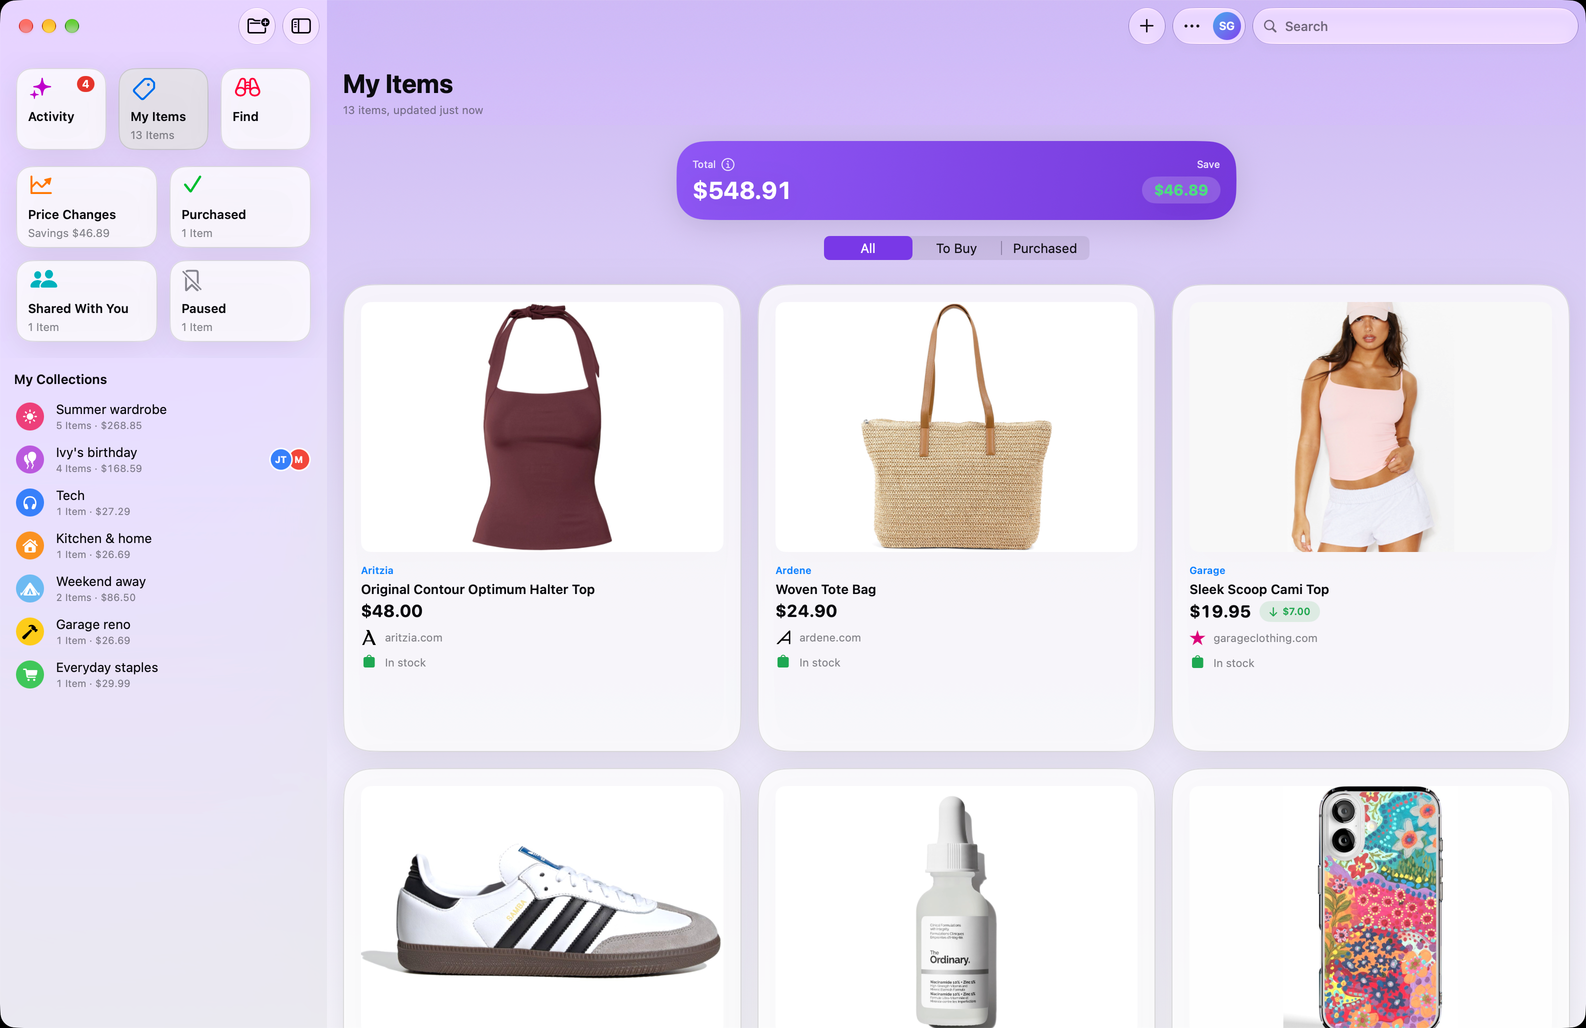Open the Woven Tote Bag product image
This screenshot has height=1028, width=1586.
(x=956, y=427)
